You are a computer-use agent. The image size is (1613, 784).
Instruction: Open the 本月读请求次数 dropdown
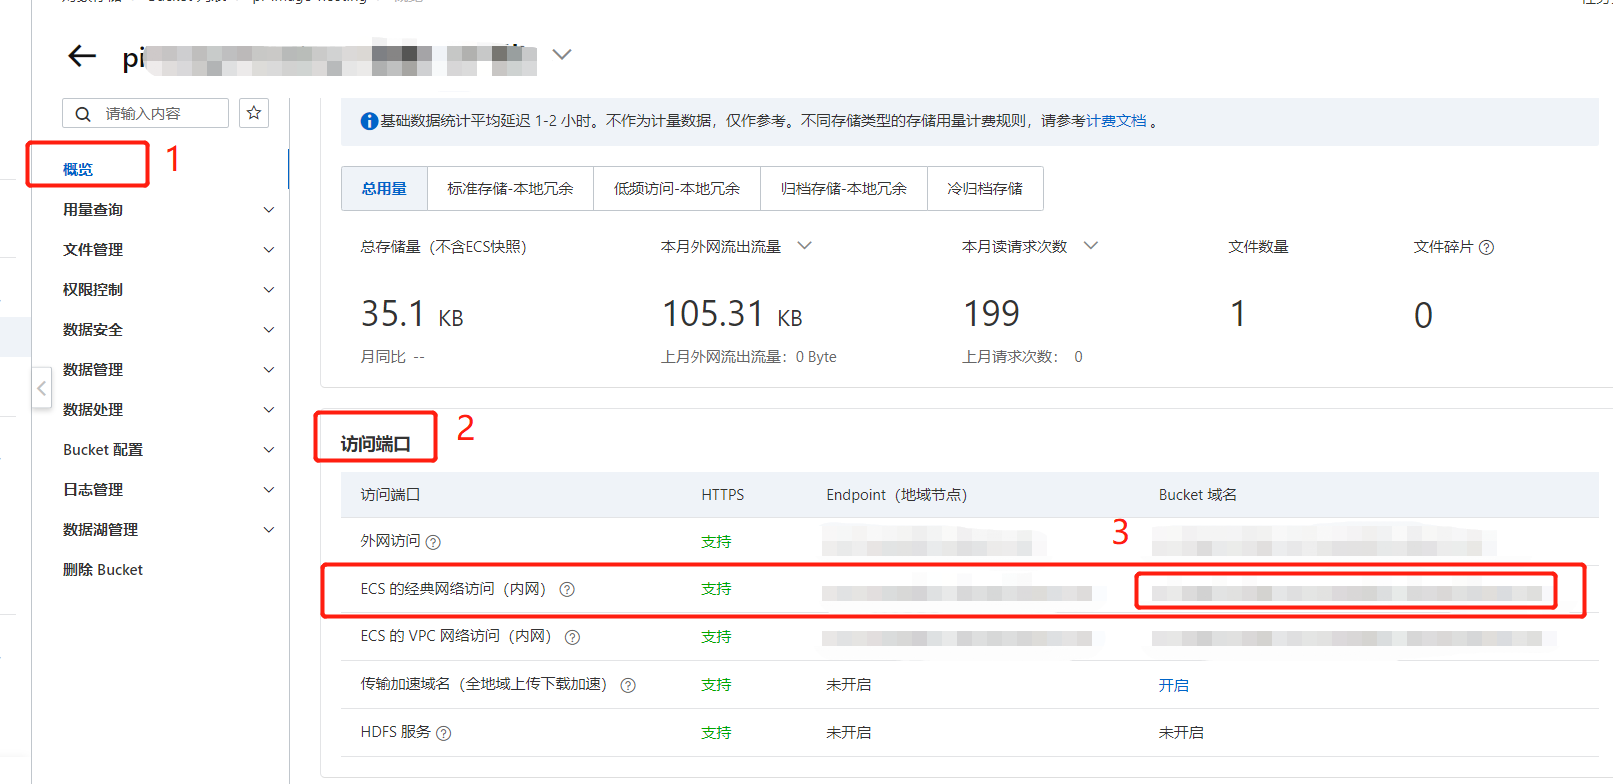click(1091, 246)
